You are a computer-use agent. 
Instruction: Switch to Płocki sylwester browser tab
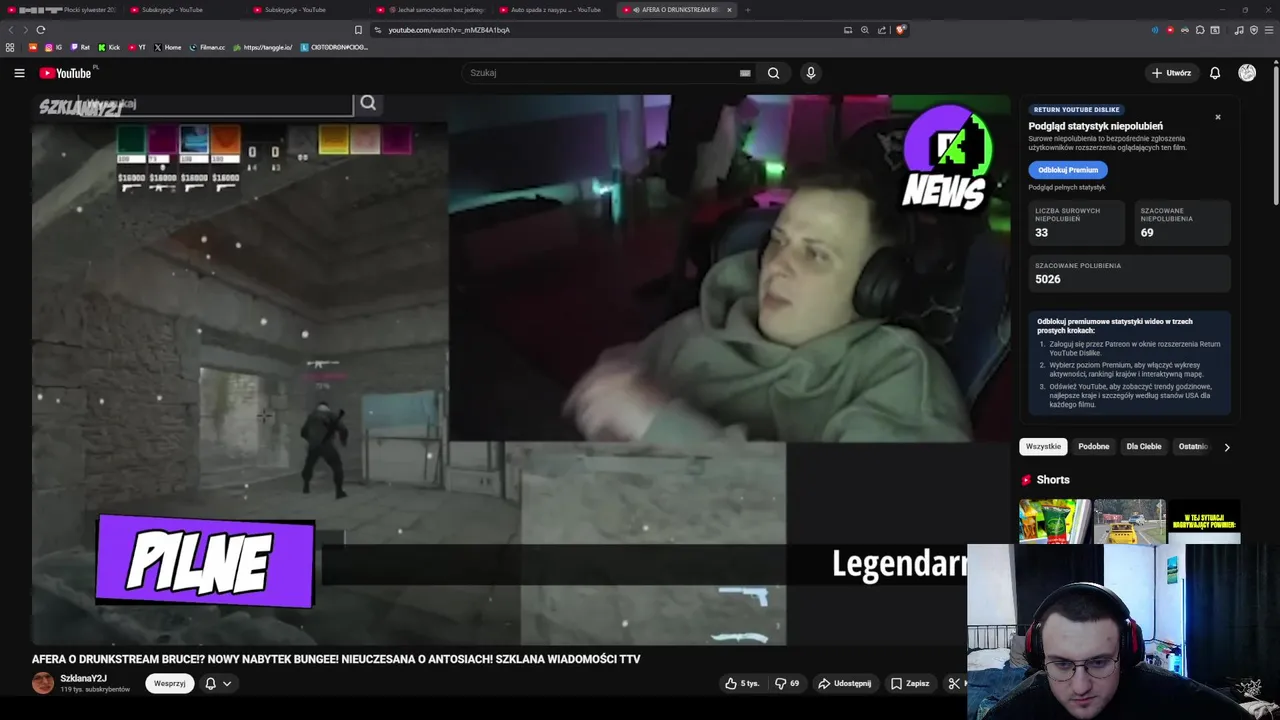pyautogui.click(x=60, y=10)
